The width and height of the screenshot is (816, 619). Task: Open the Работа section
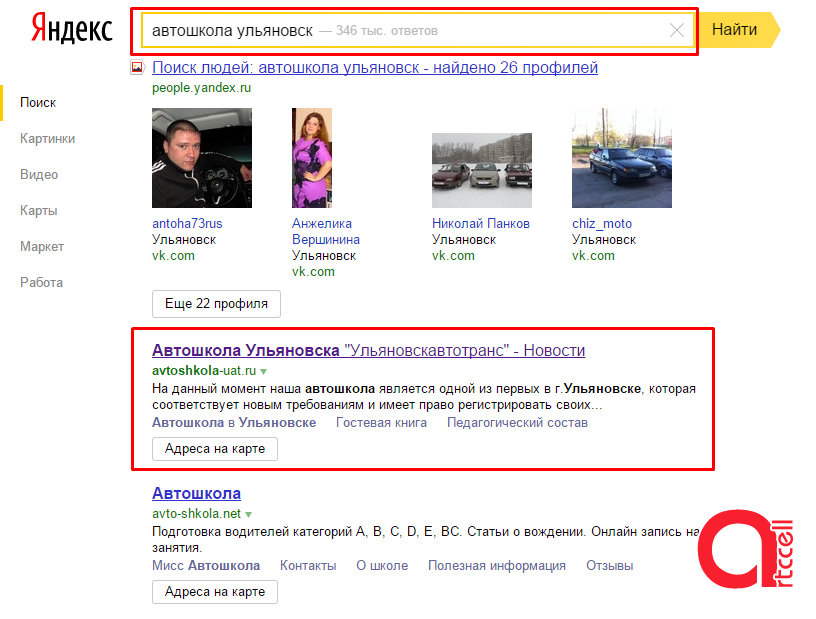(x=41, y=282)
